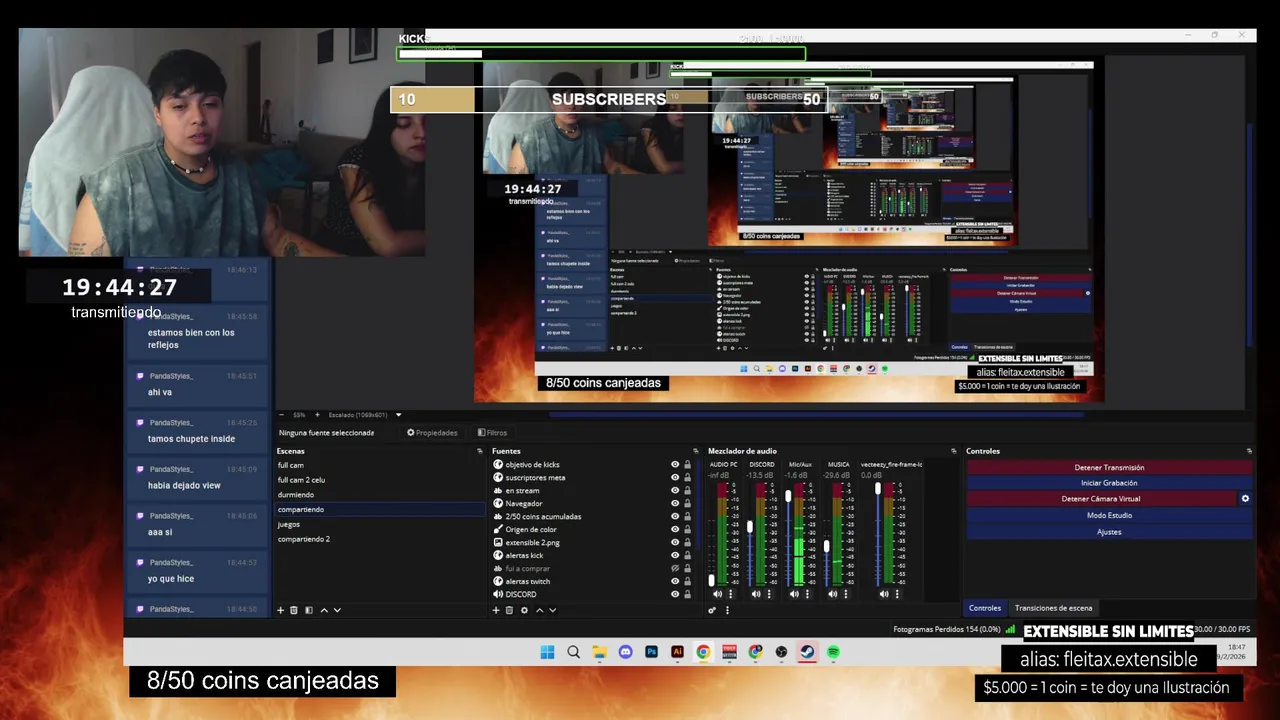Open Mic/Aux channel options menu
1280x720 pixels.
(x=807, y=594)
